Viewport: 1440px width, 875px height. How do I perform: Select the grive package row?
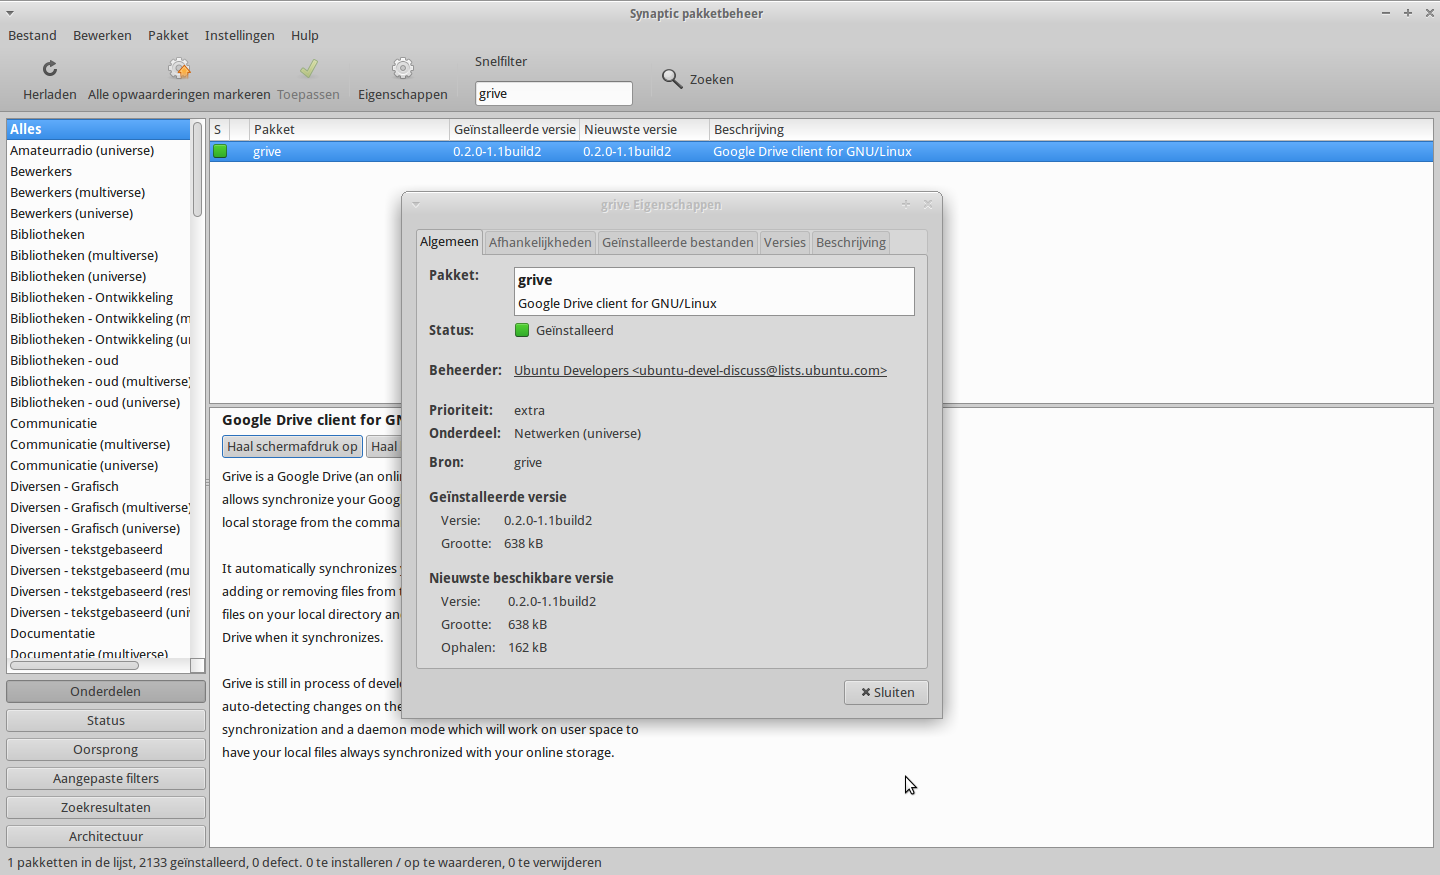click(x=821, y=151)
